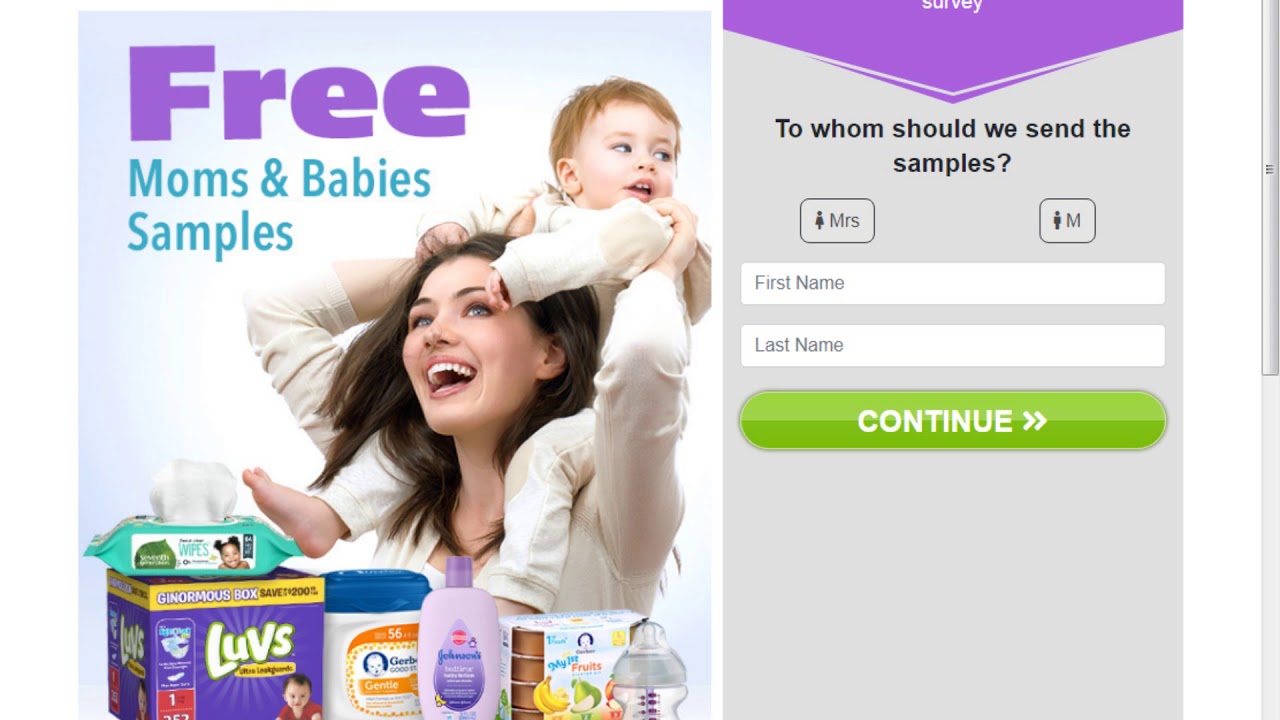Click the Johnson's bedtime lotion bottle
This screenshot has height=720, width=1280.
tap(459, 640)
